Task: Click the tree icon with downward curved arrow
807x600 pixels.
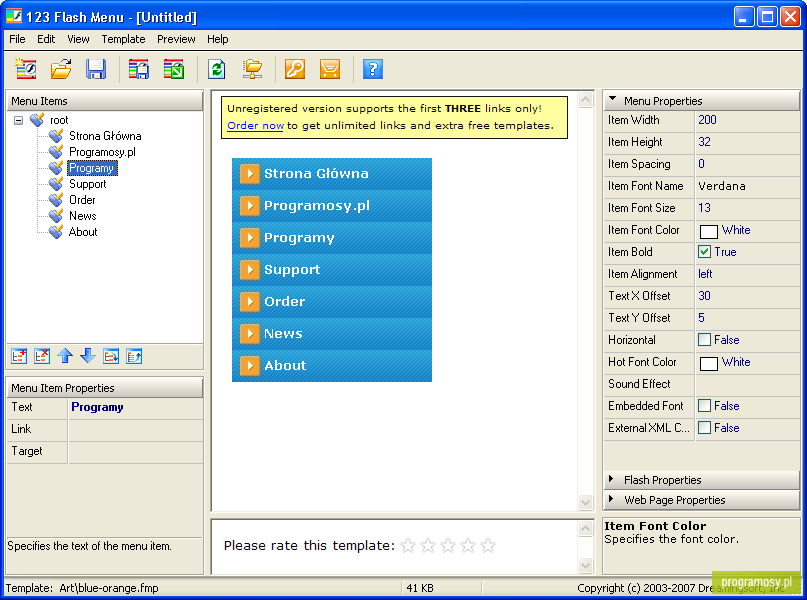Action: pos(111,356)
